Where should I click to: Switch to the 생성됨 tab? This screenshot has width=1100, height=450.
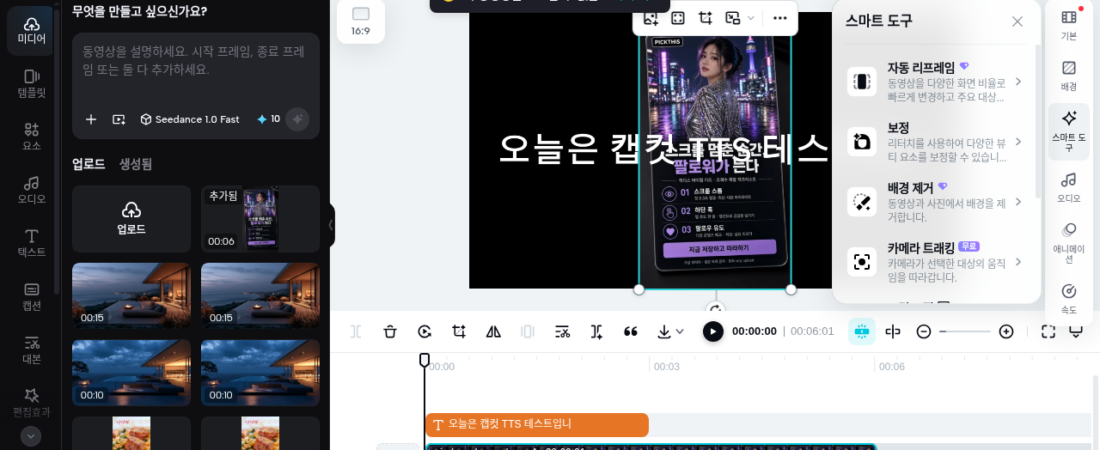coord(135,164)
